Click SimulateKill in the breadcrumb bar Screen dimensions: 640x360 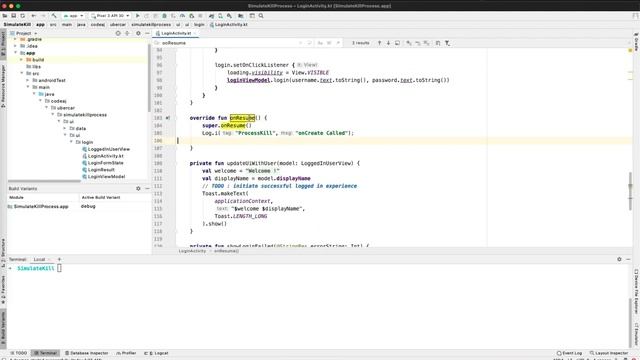pyautogui.click(x=17, y=24)
